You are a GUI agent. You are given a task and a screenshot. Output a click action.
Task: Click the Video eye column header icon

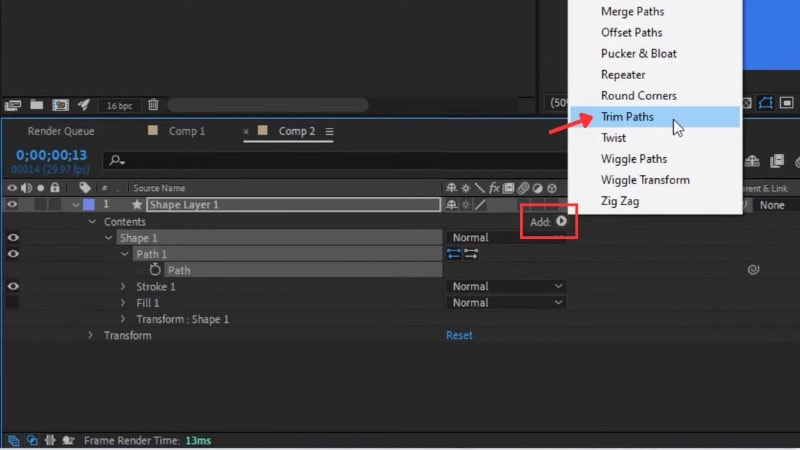tap(12, 188)
